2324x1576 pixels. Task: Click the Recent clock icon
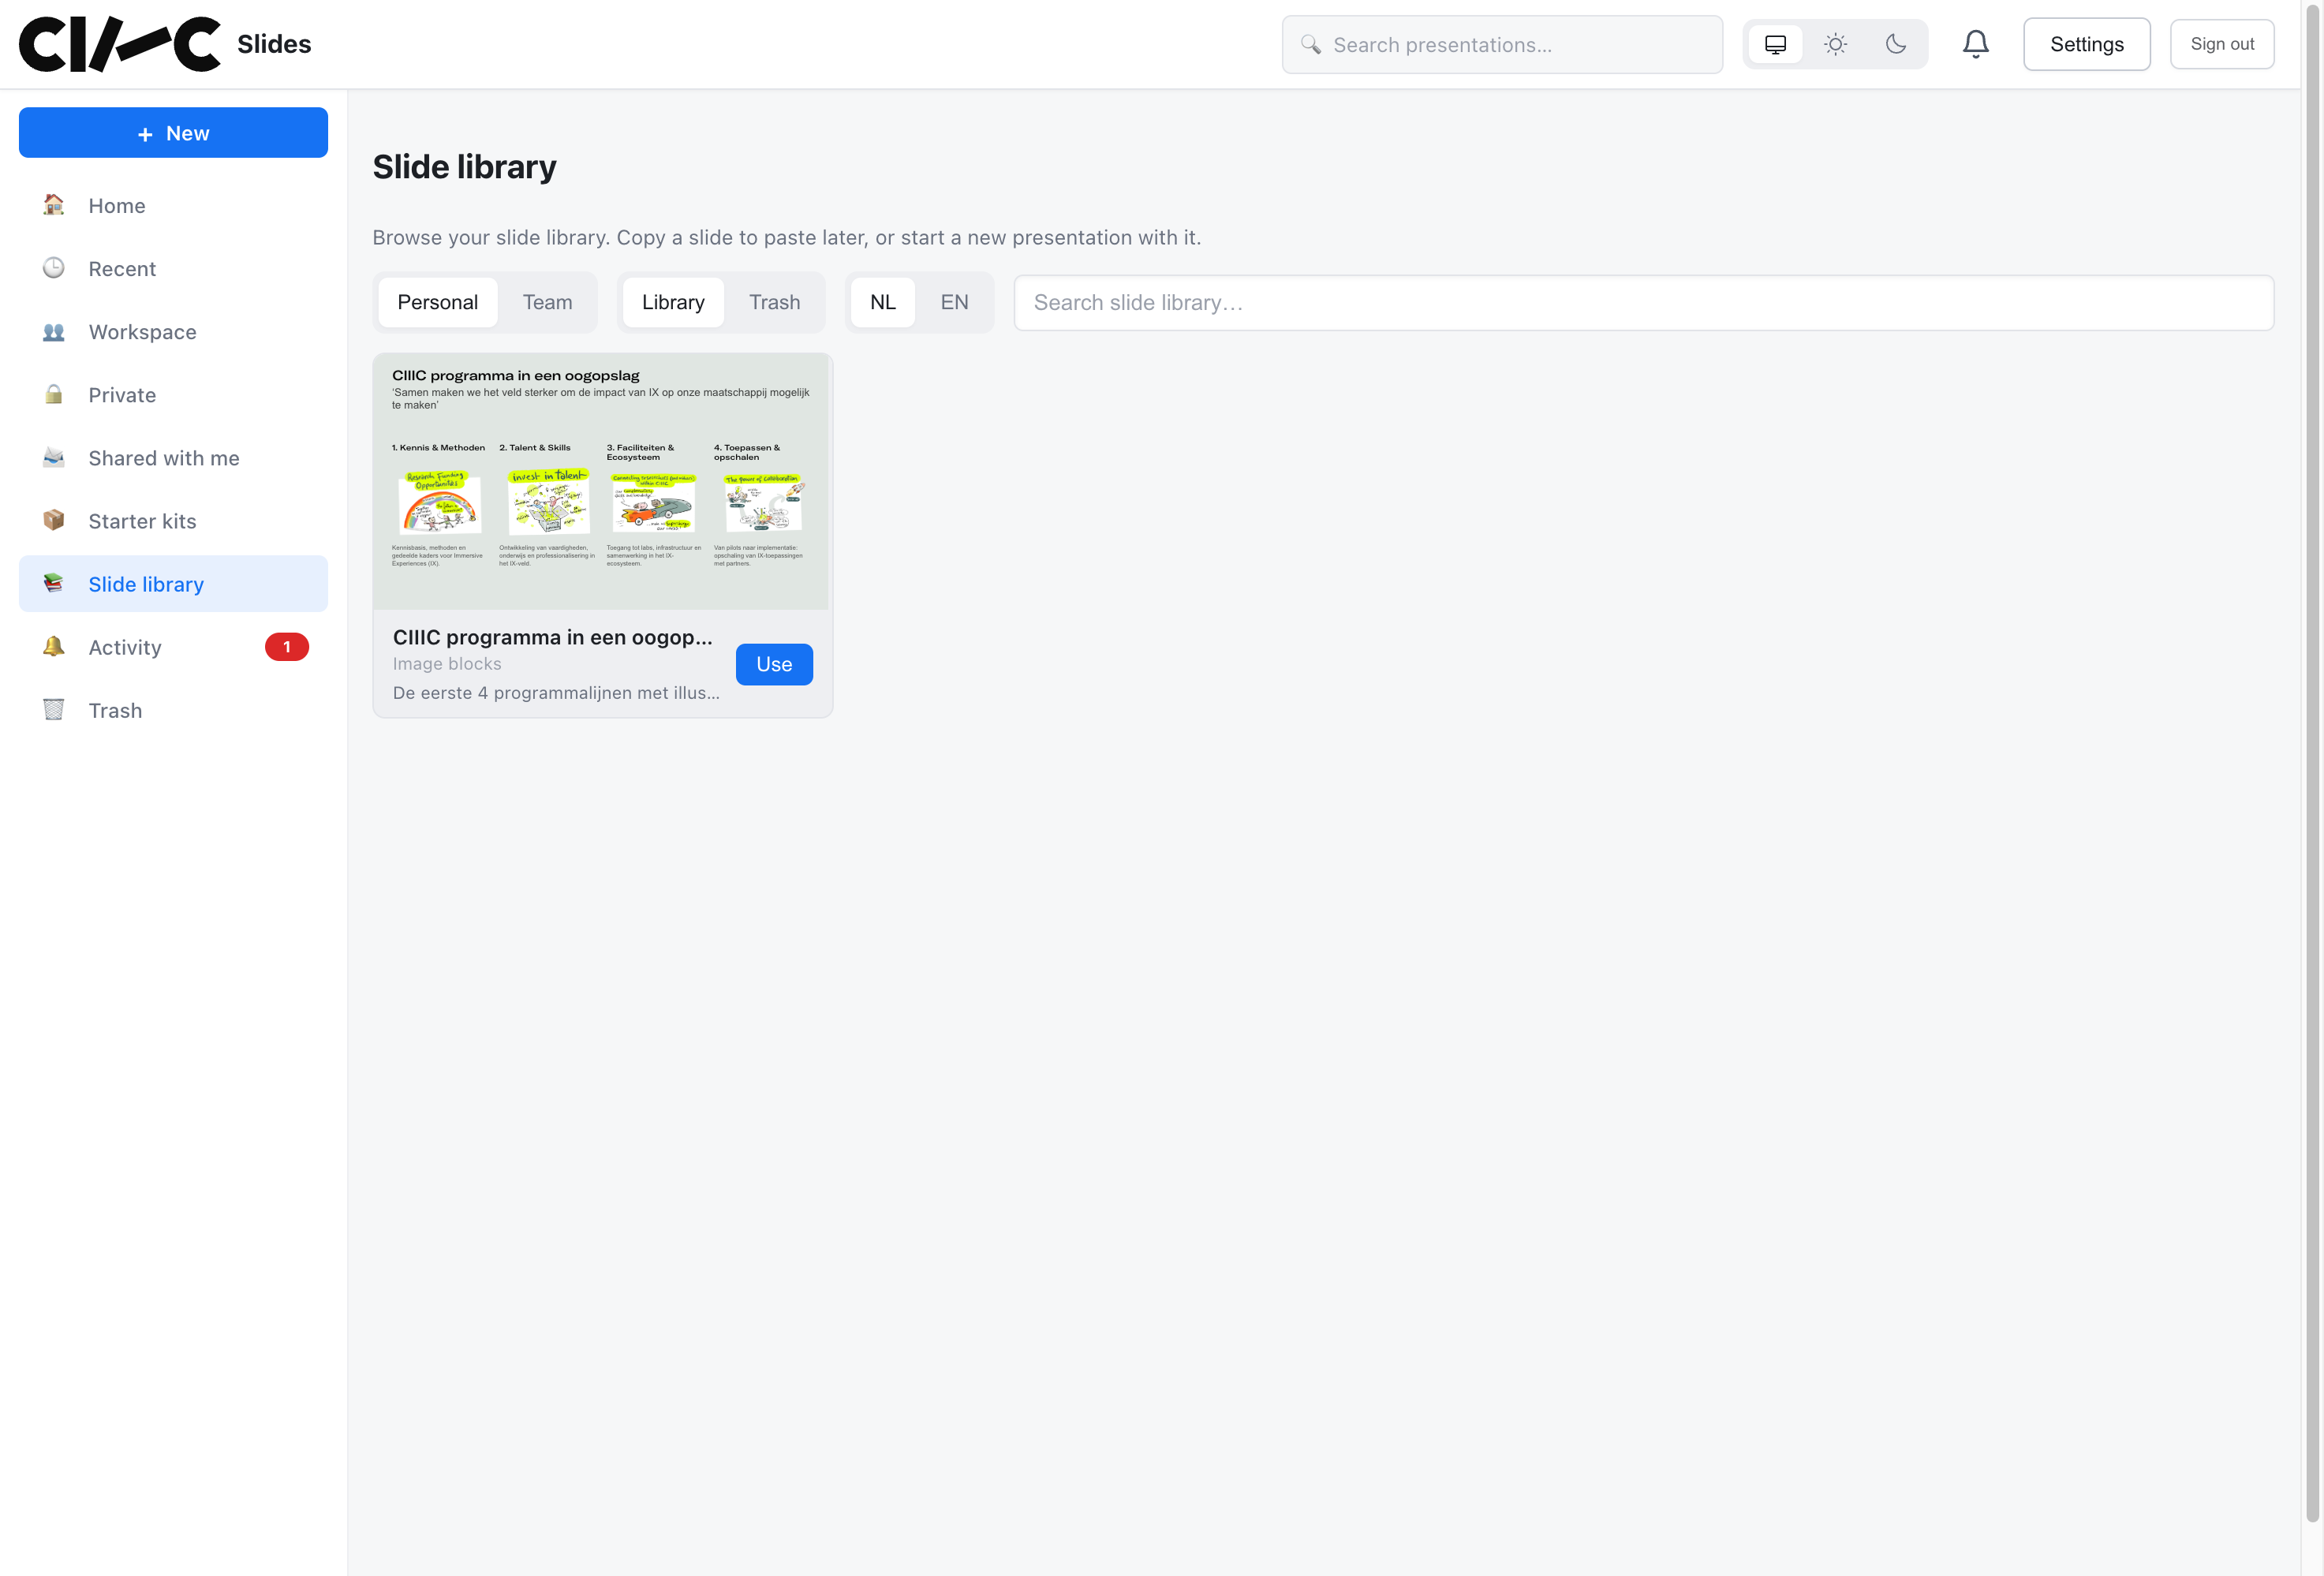pos(54,268)
